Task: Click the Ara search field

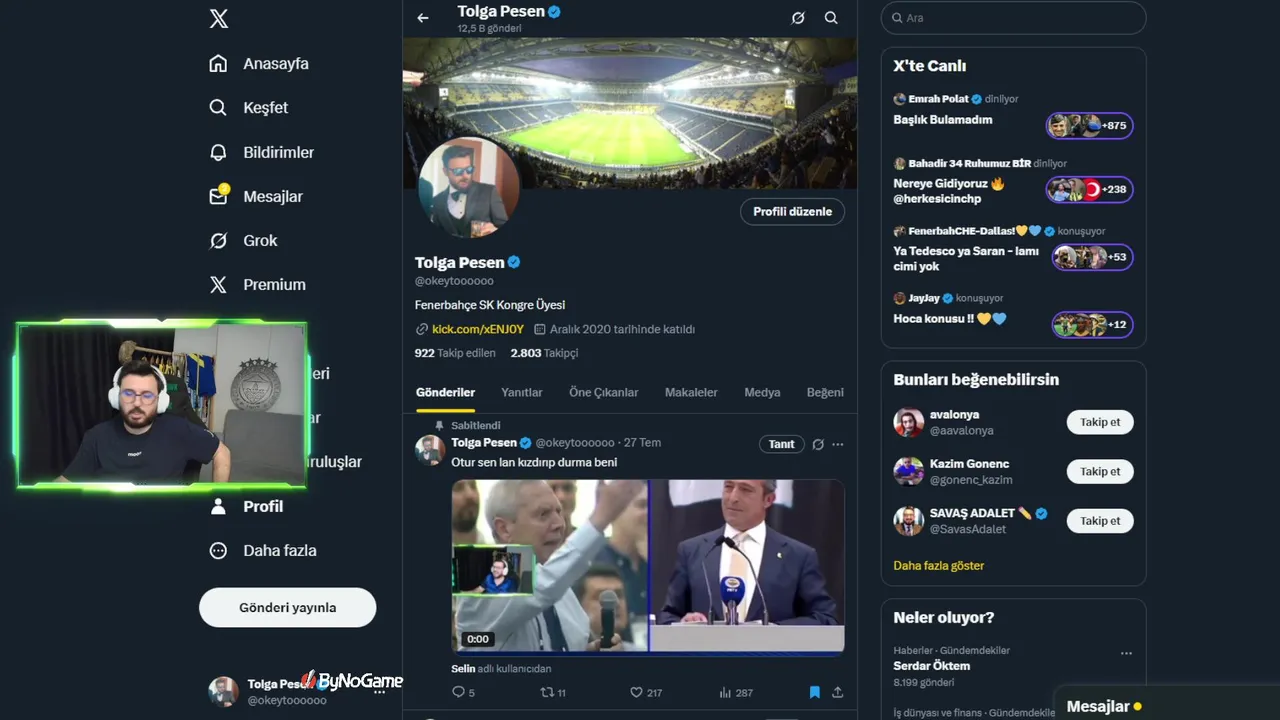Action: click(1013, 18)
